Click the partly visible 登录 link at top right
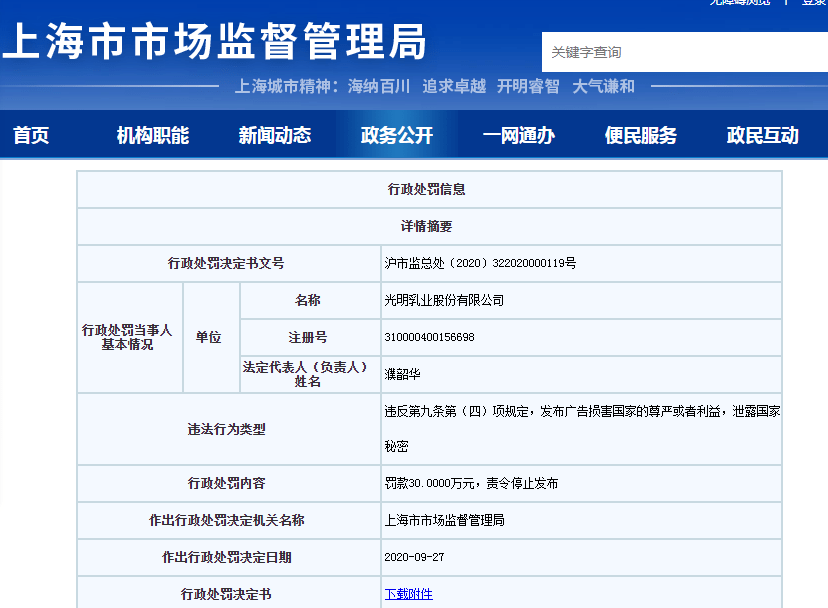This screenshot has height=608, width=828. (x=815, y=3)
